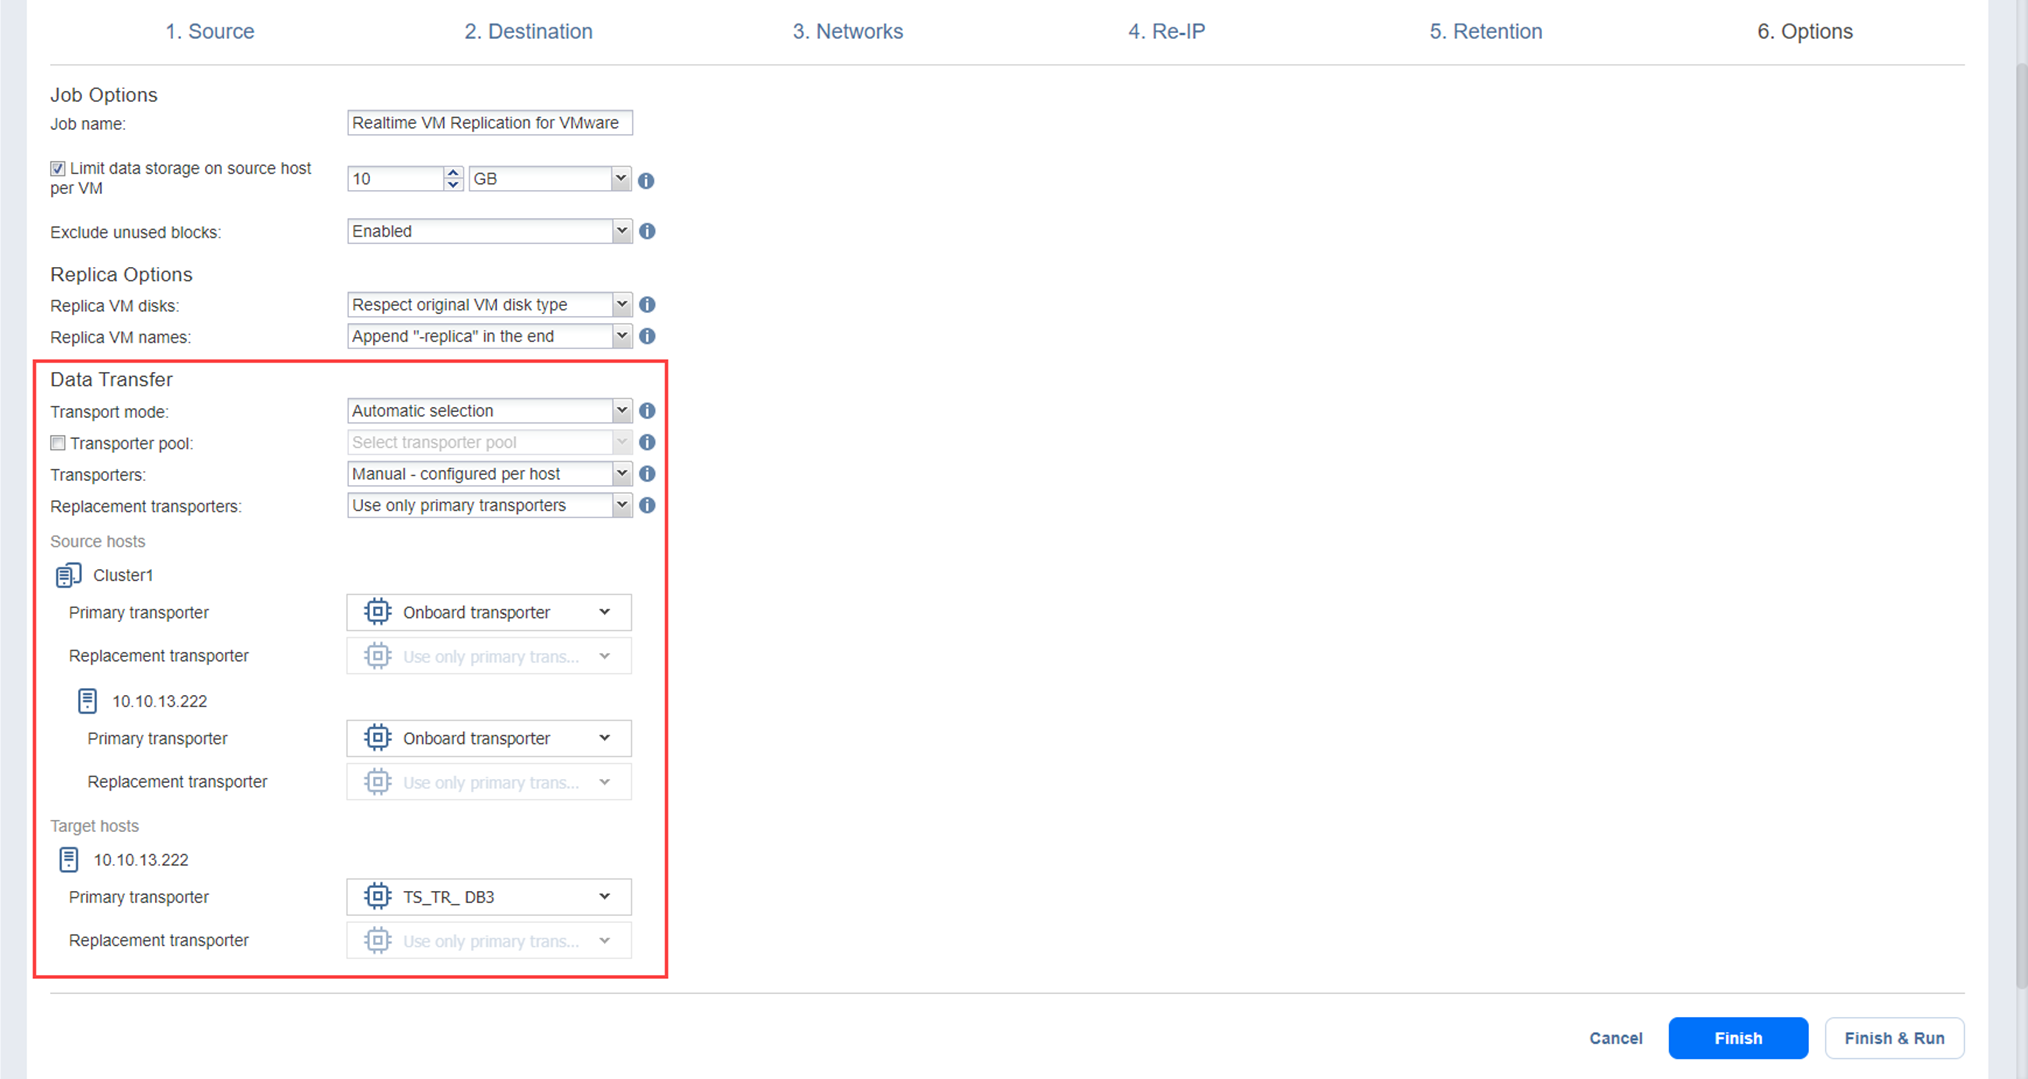Image resolution: width=2028 pixels, height=1079 pixels.
Task: Click the Cancel button
Action: tap(1615, 1038)
